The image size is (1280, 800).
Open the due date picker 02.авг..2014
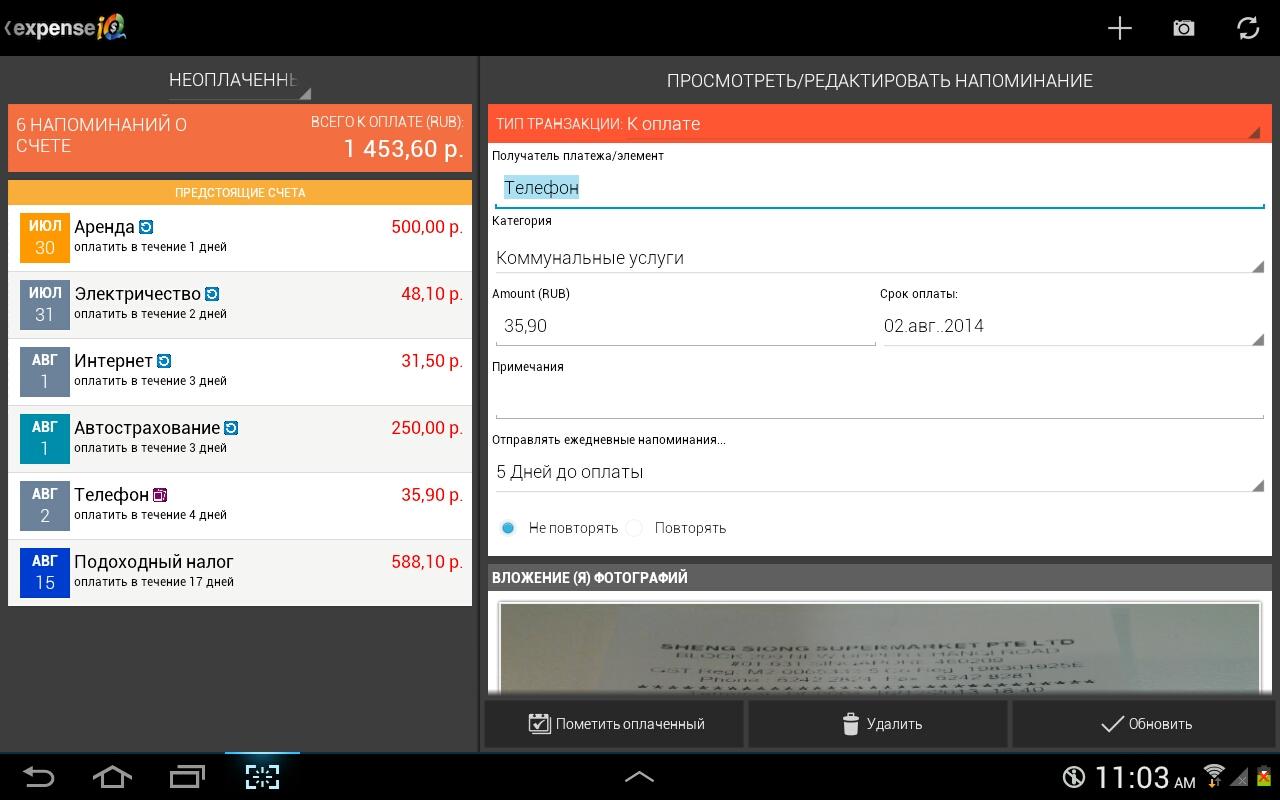click(x=1072, y=326)
